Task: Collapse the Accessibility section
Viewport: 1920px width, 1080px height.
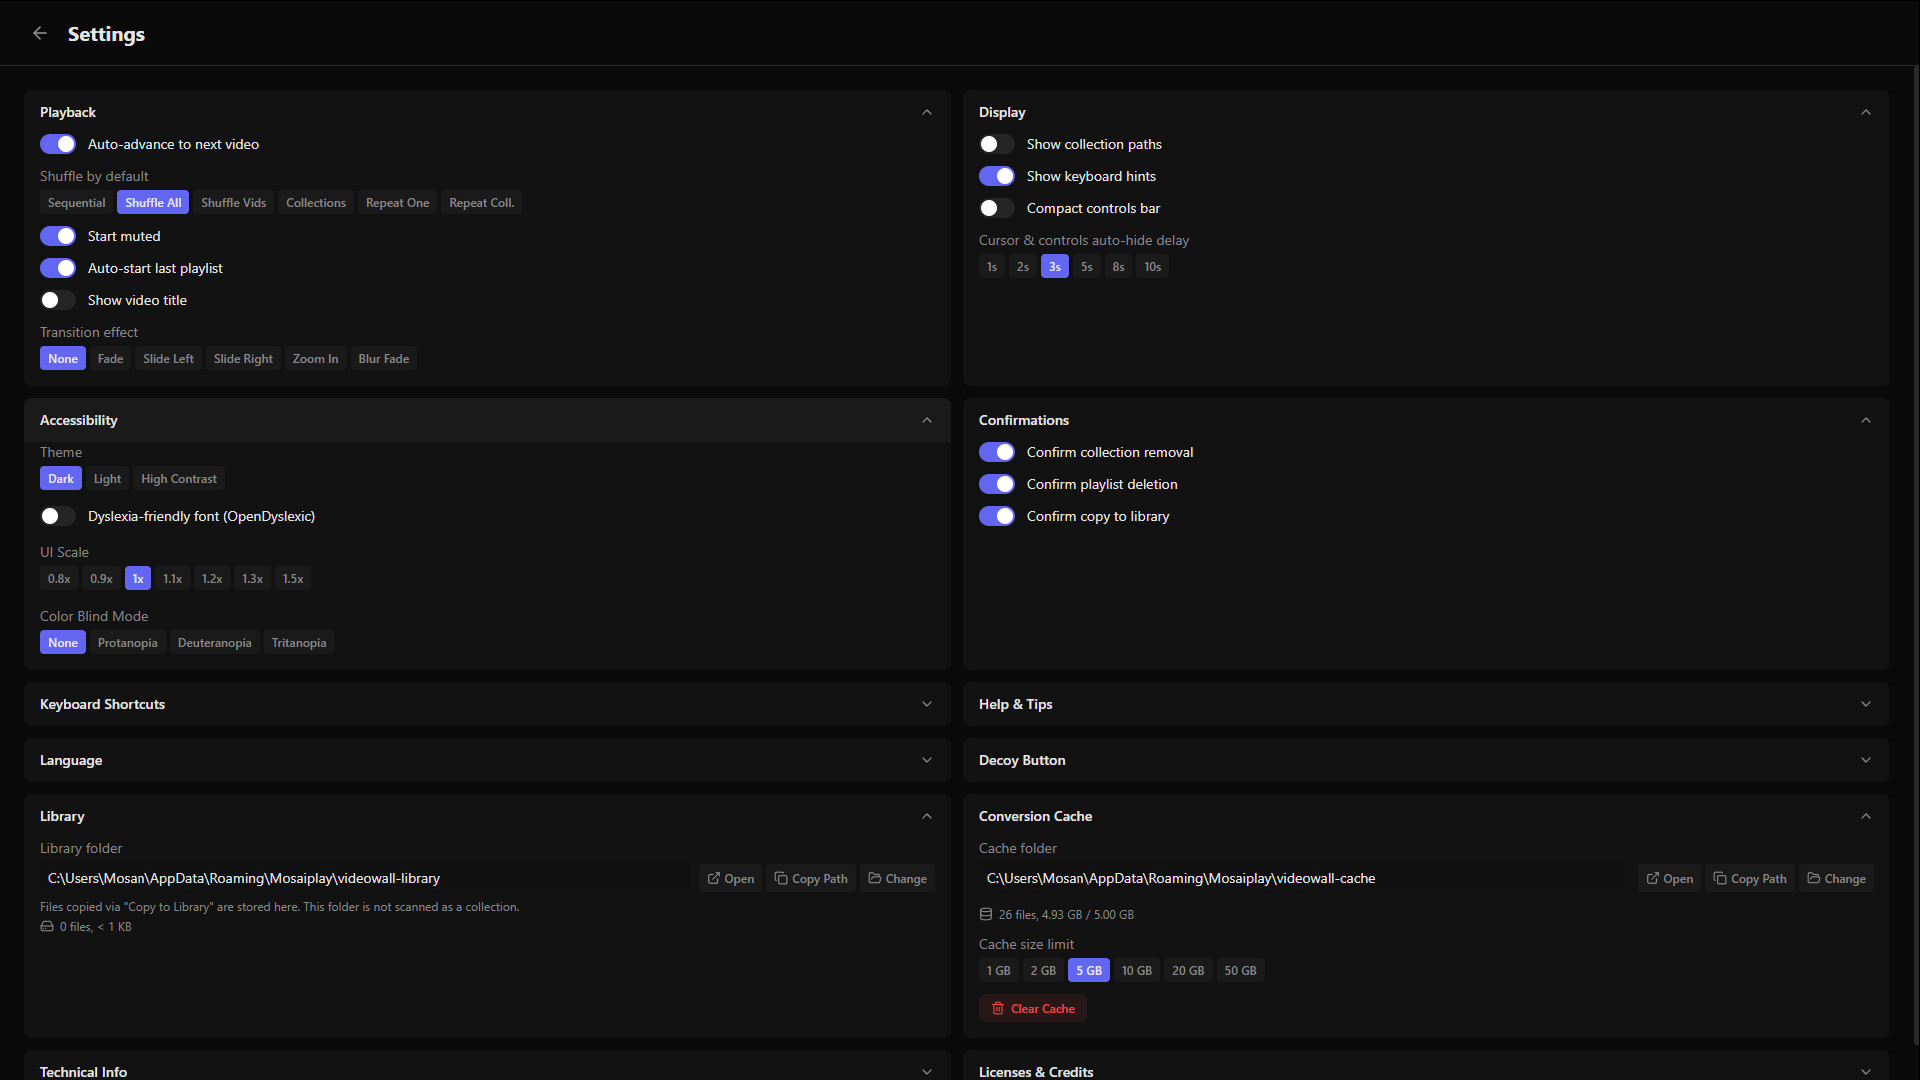Action: 926,420
